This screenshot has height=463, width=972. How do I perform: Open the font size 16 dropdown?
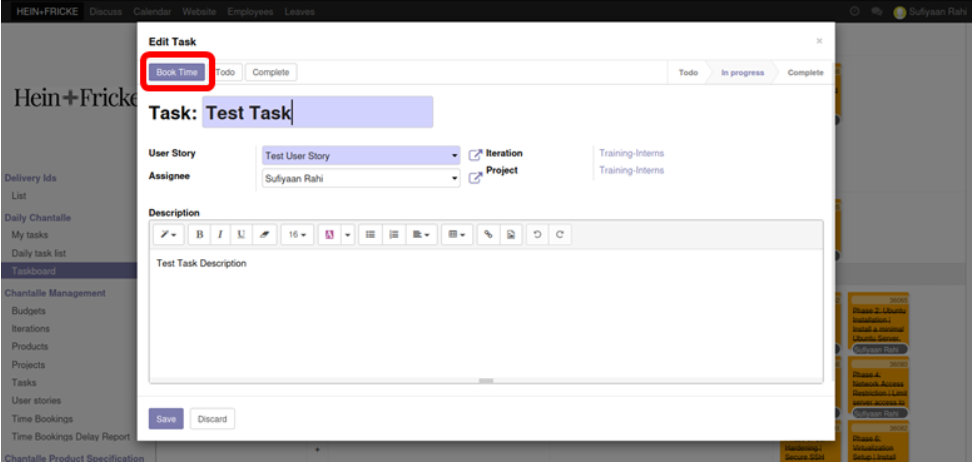click(298, 234)
